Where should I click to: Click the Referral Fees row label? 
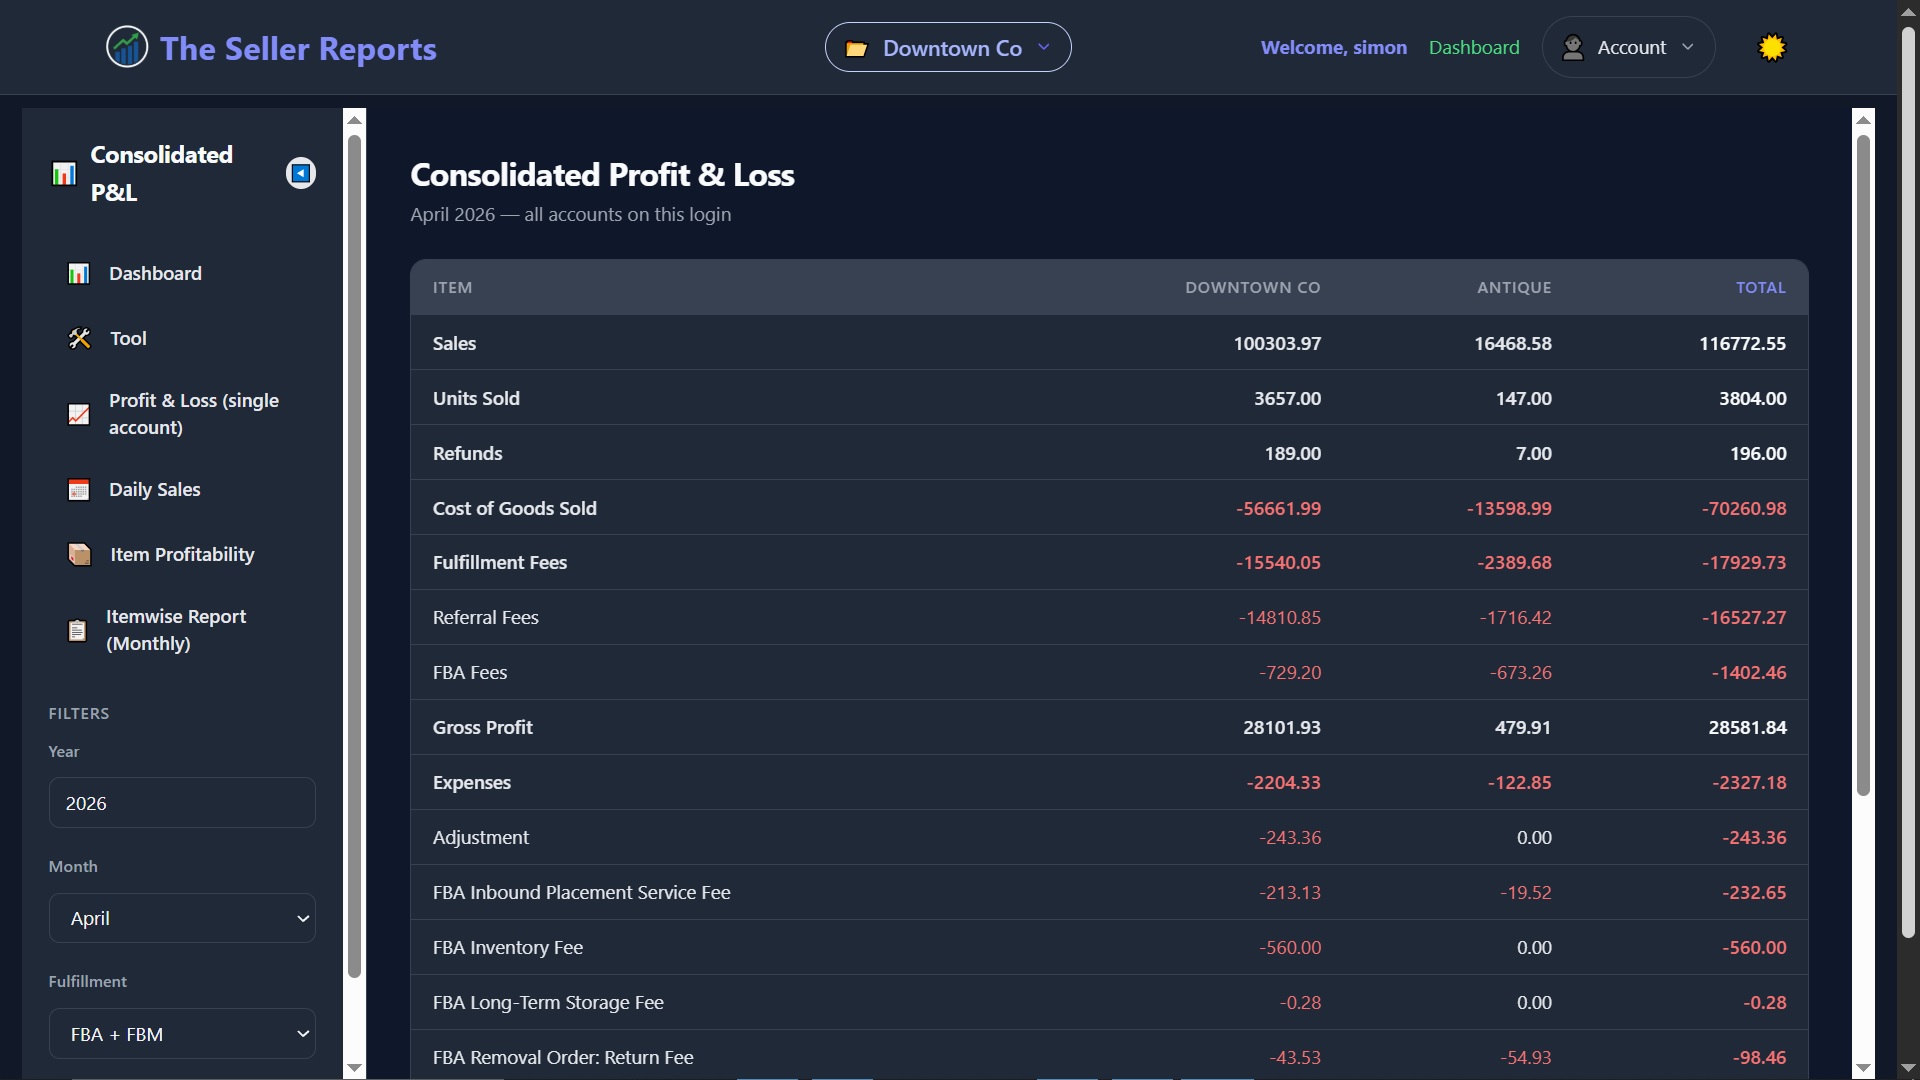point(485,617)
